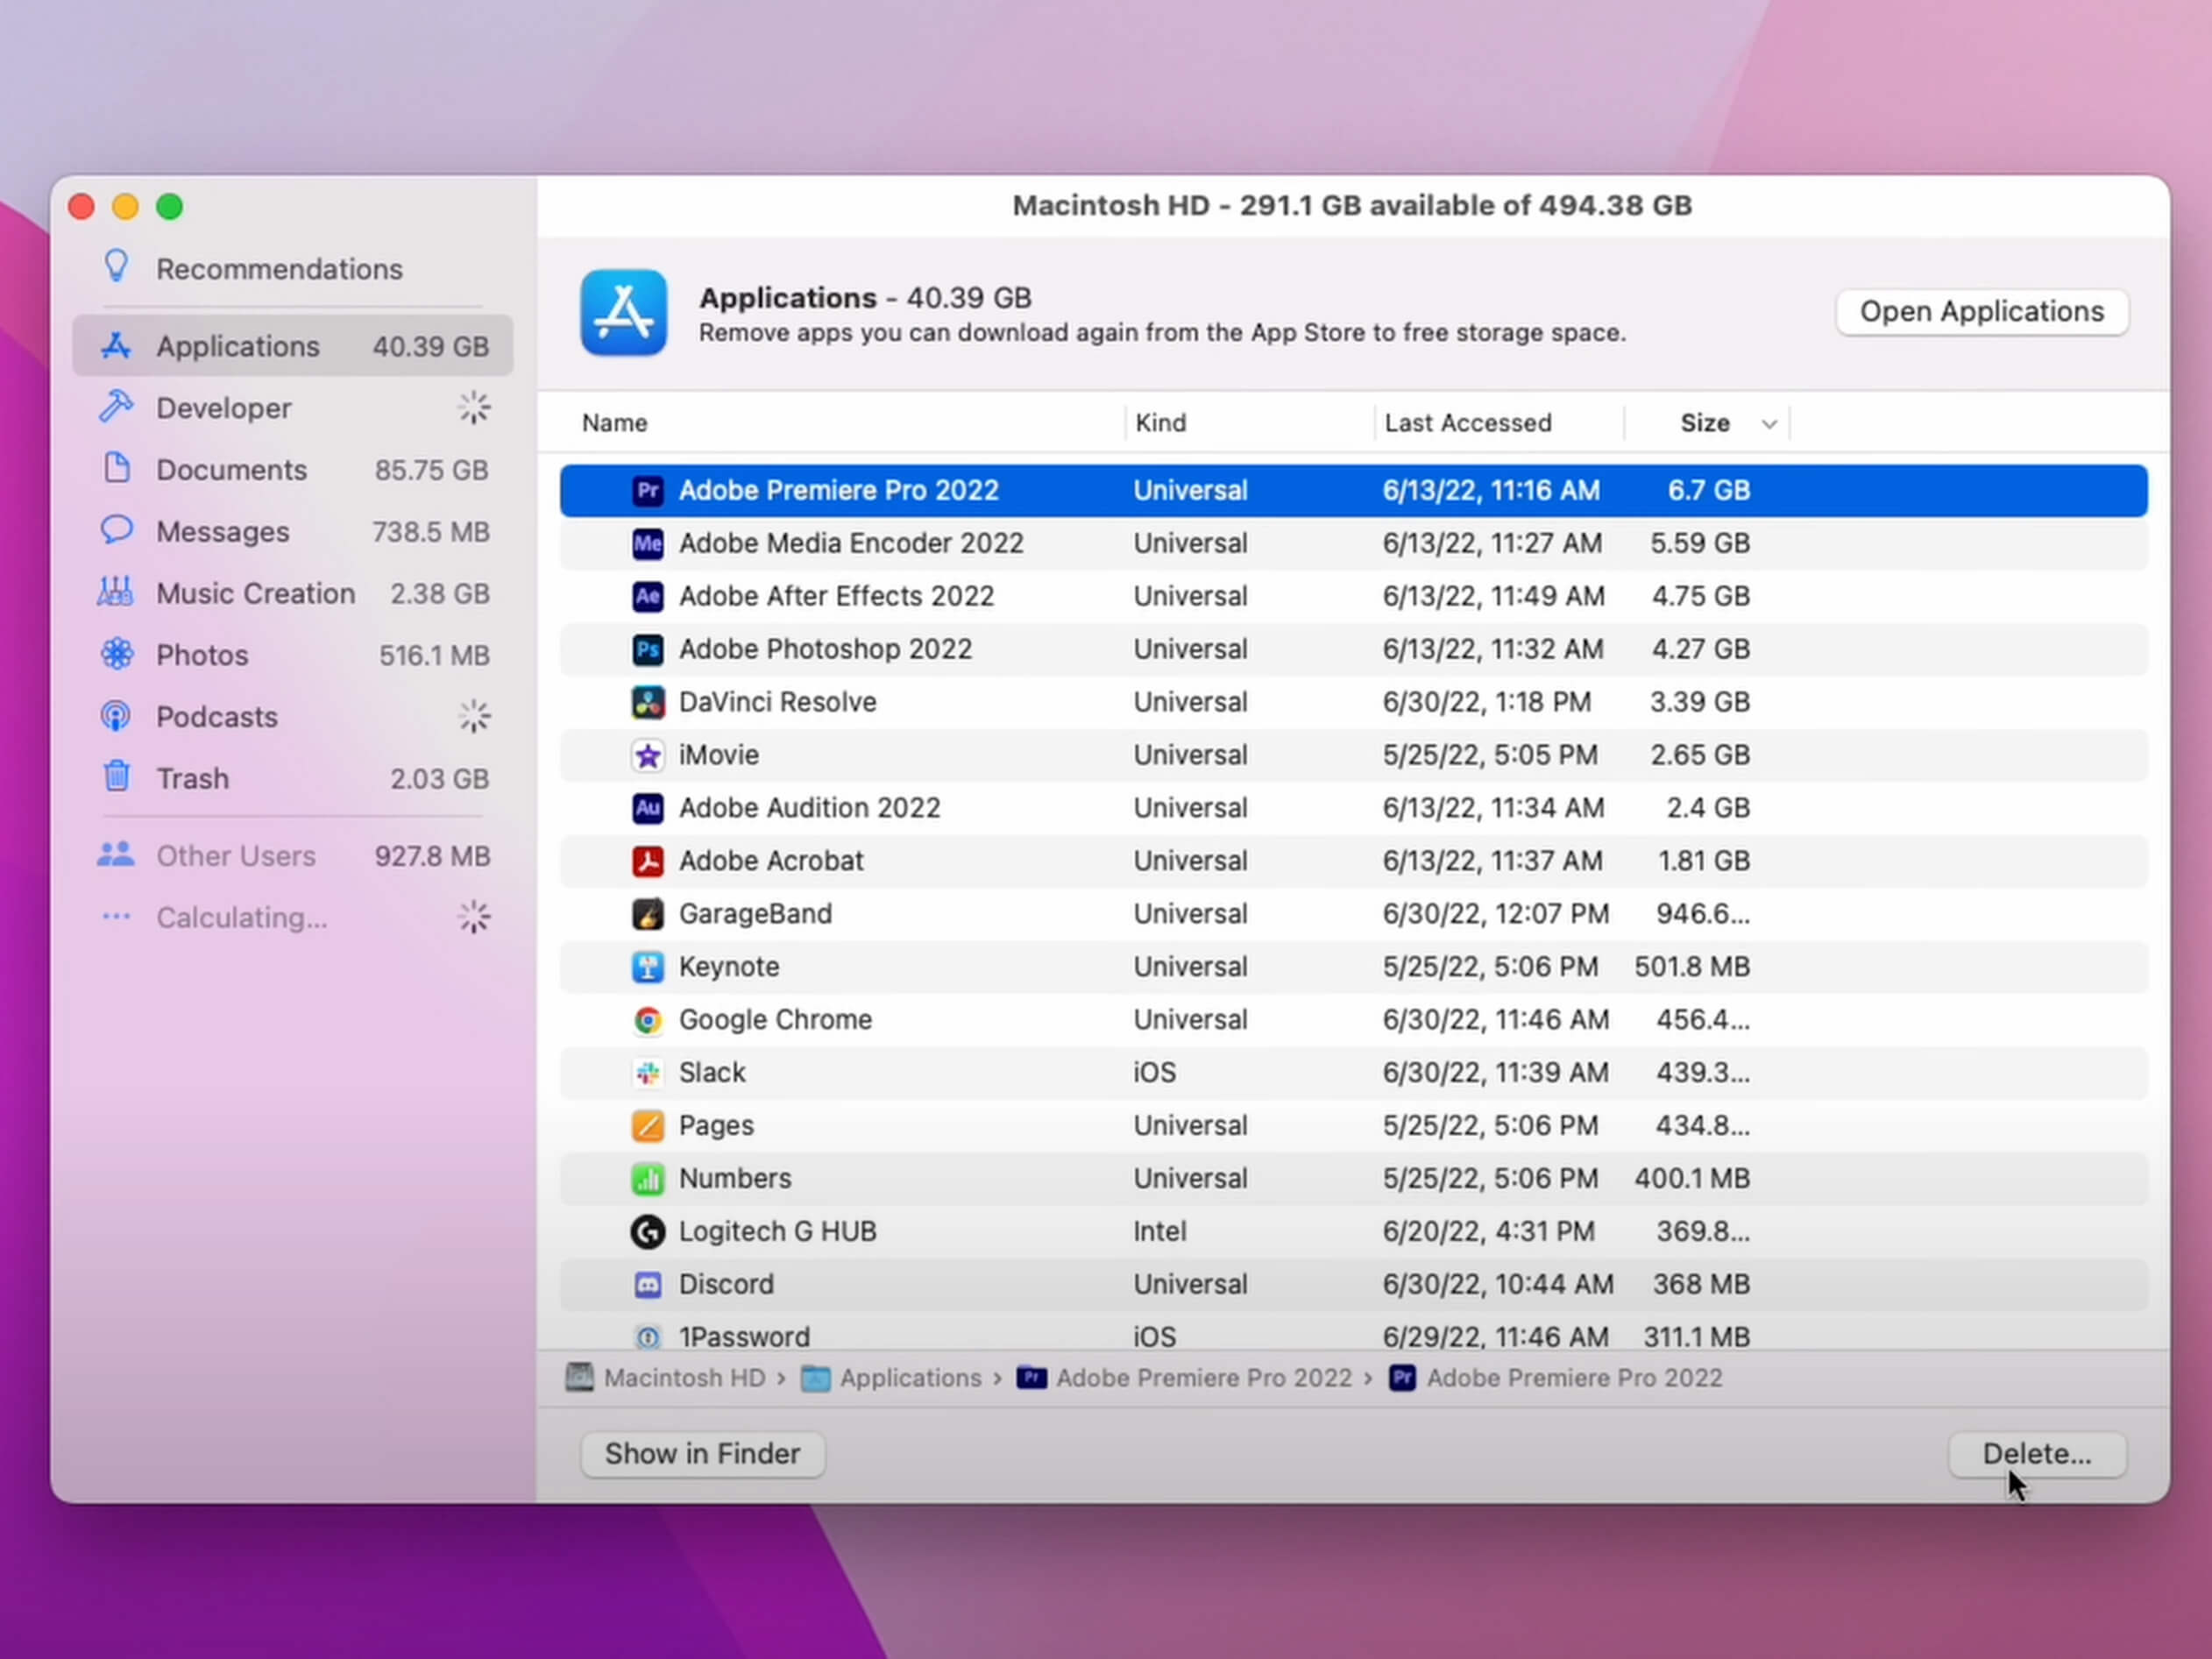
Task: Select the Documents 85.75 GB category
Action: (x=293, y=470)
